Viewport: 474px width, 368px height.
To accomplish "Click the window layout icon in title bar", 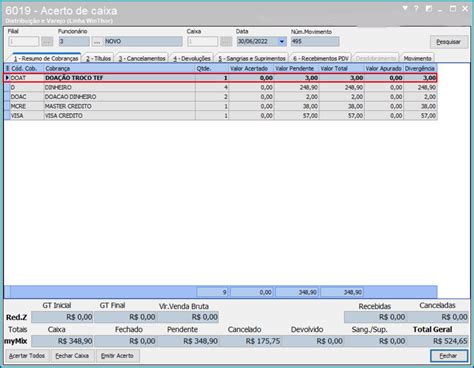I will [429, 9].
